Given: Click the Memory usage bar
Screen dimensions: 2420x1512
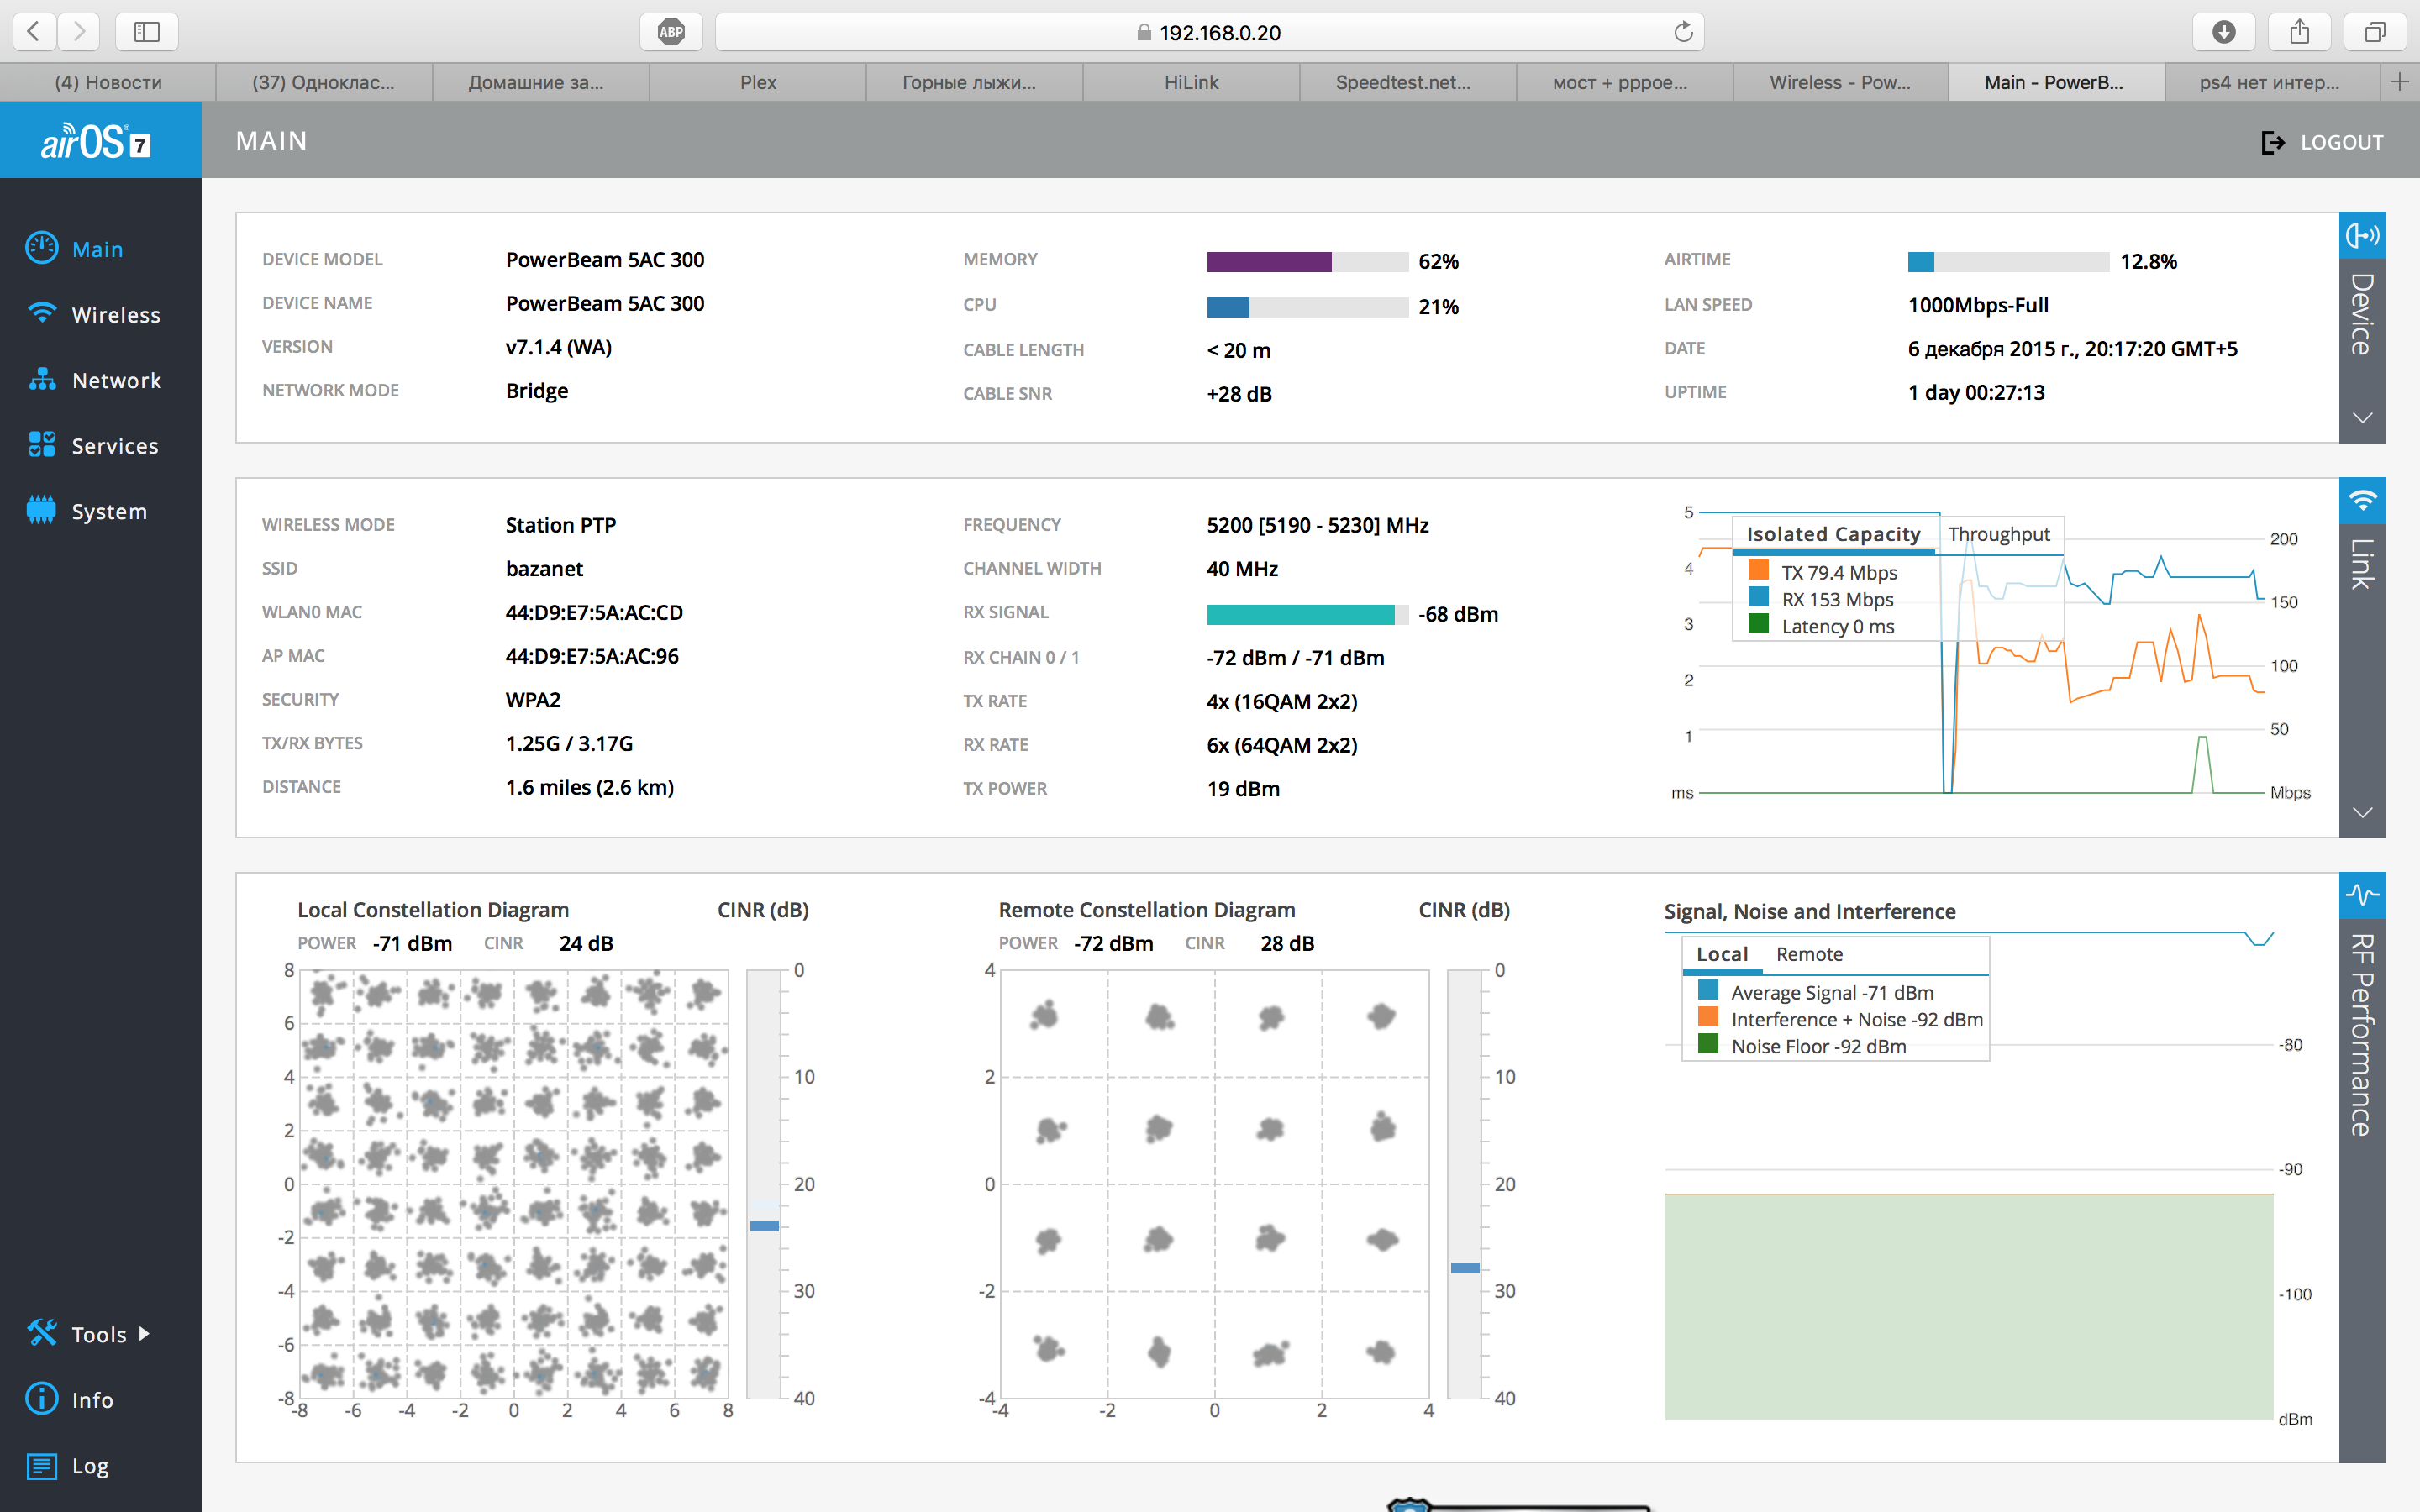Looking at the screenshot, I should [x=1307, y=262].
